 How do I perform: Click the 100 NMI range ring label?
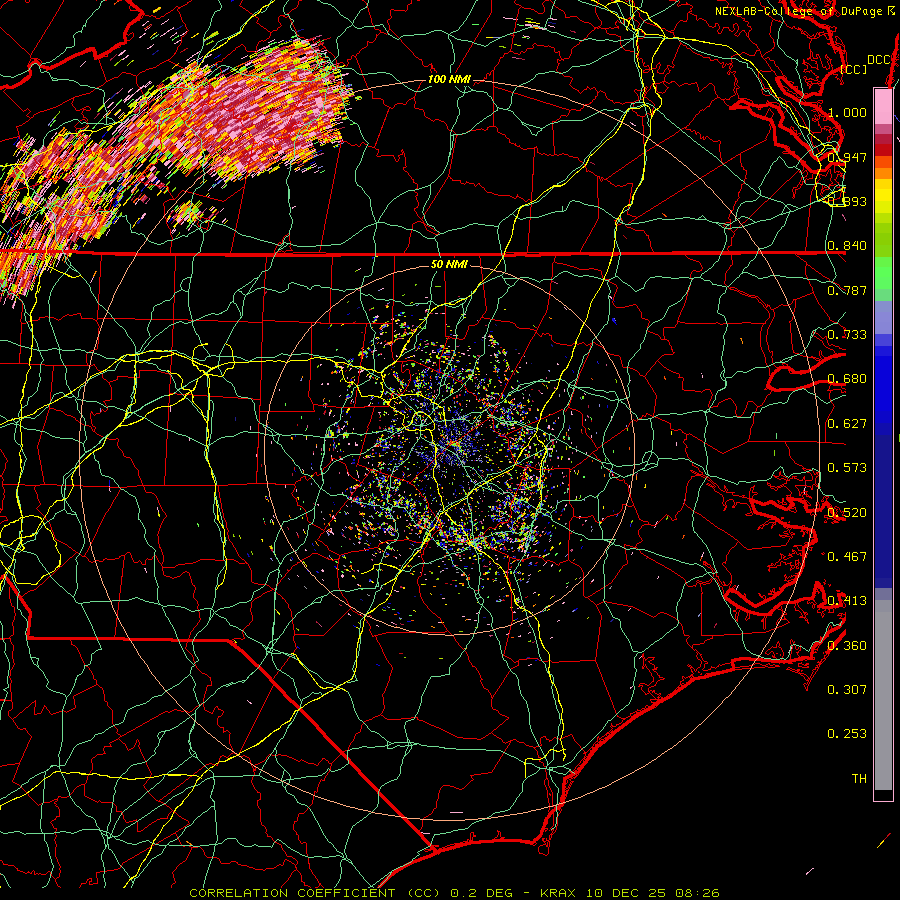coord(449,79)
